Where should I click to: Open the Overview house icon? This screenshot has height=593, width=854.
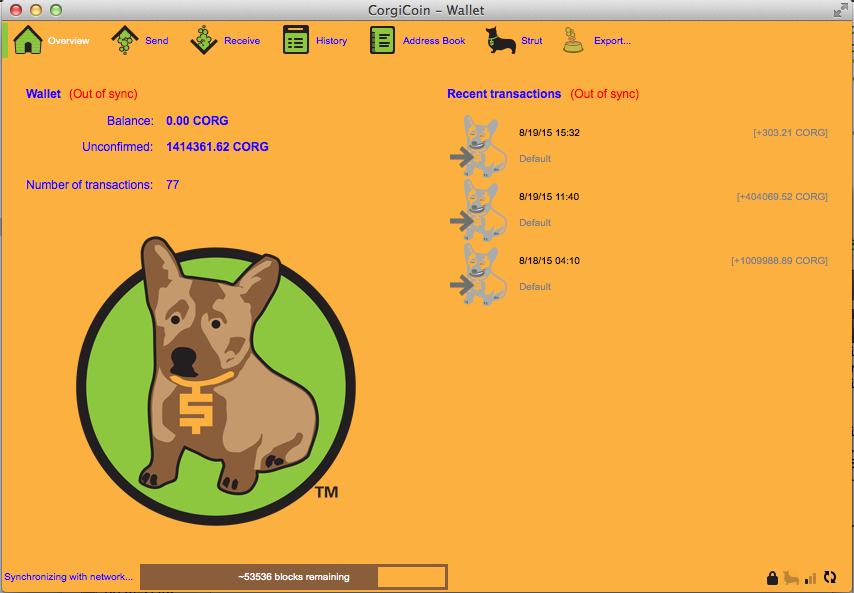point(28,41)
